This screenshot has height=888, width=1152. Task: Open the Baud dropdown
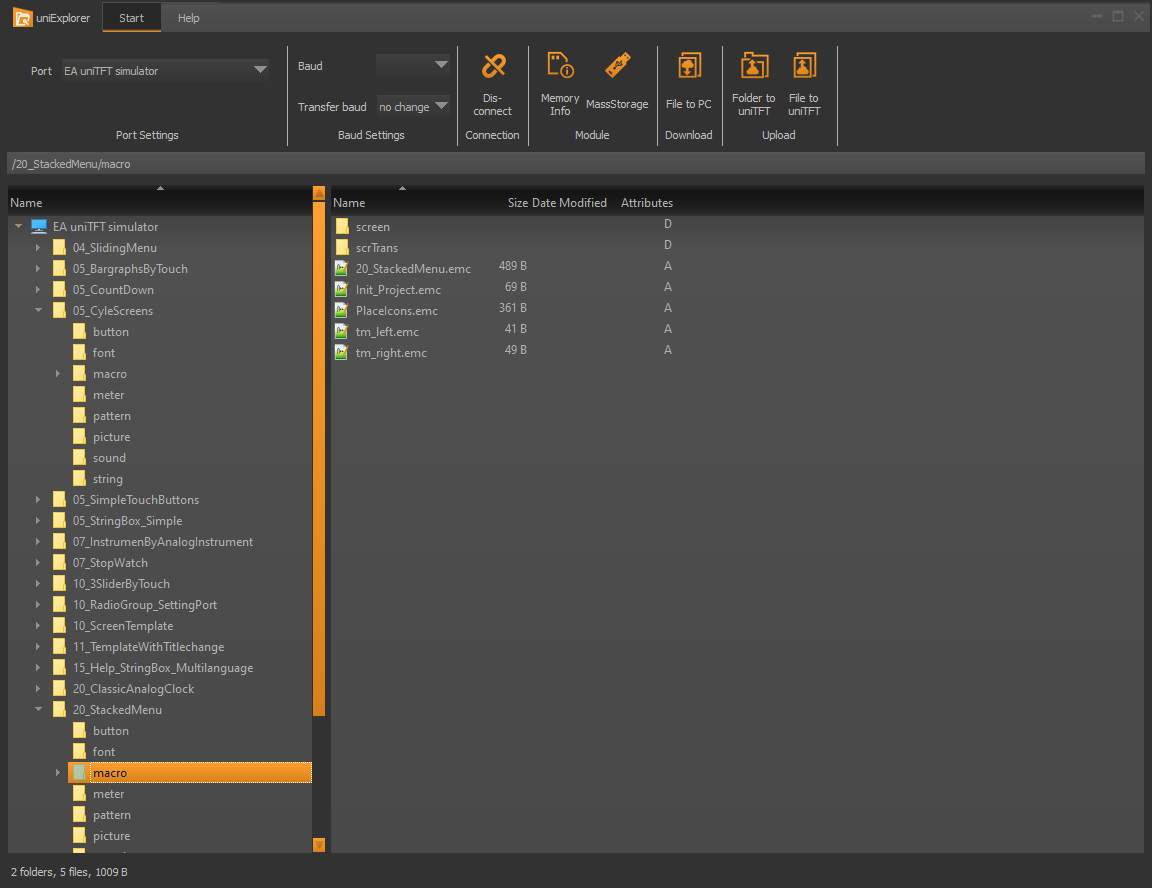click(413, 65)
